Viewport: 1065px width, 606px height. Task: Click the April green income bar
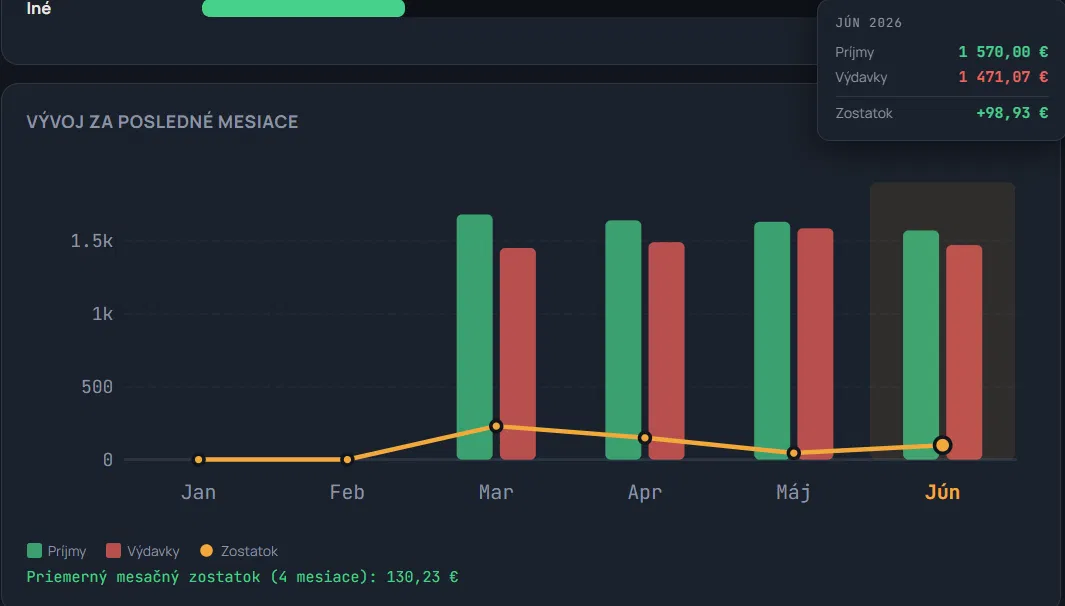tap(623, 340)
